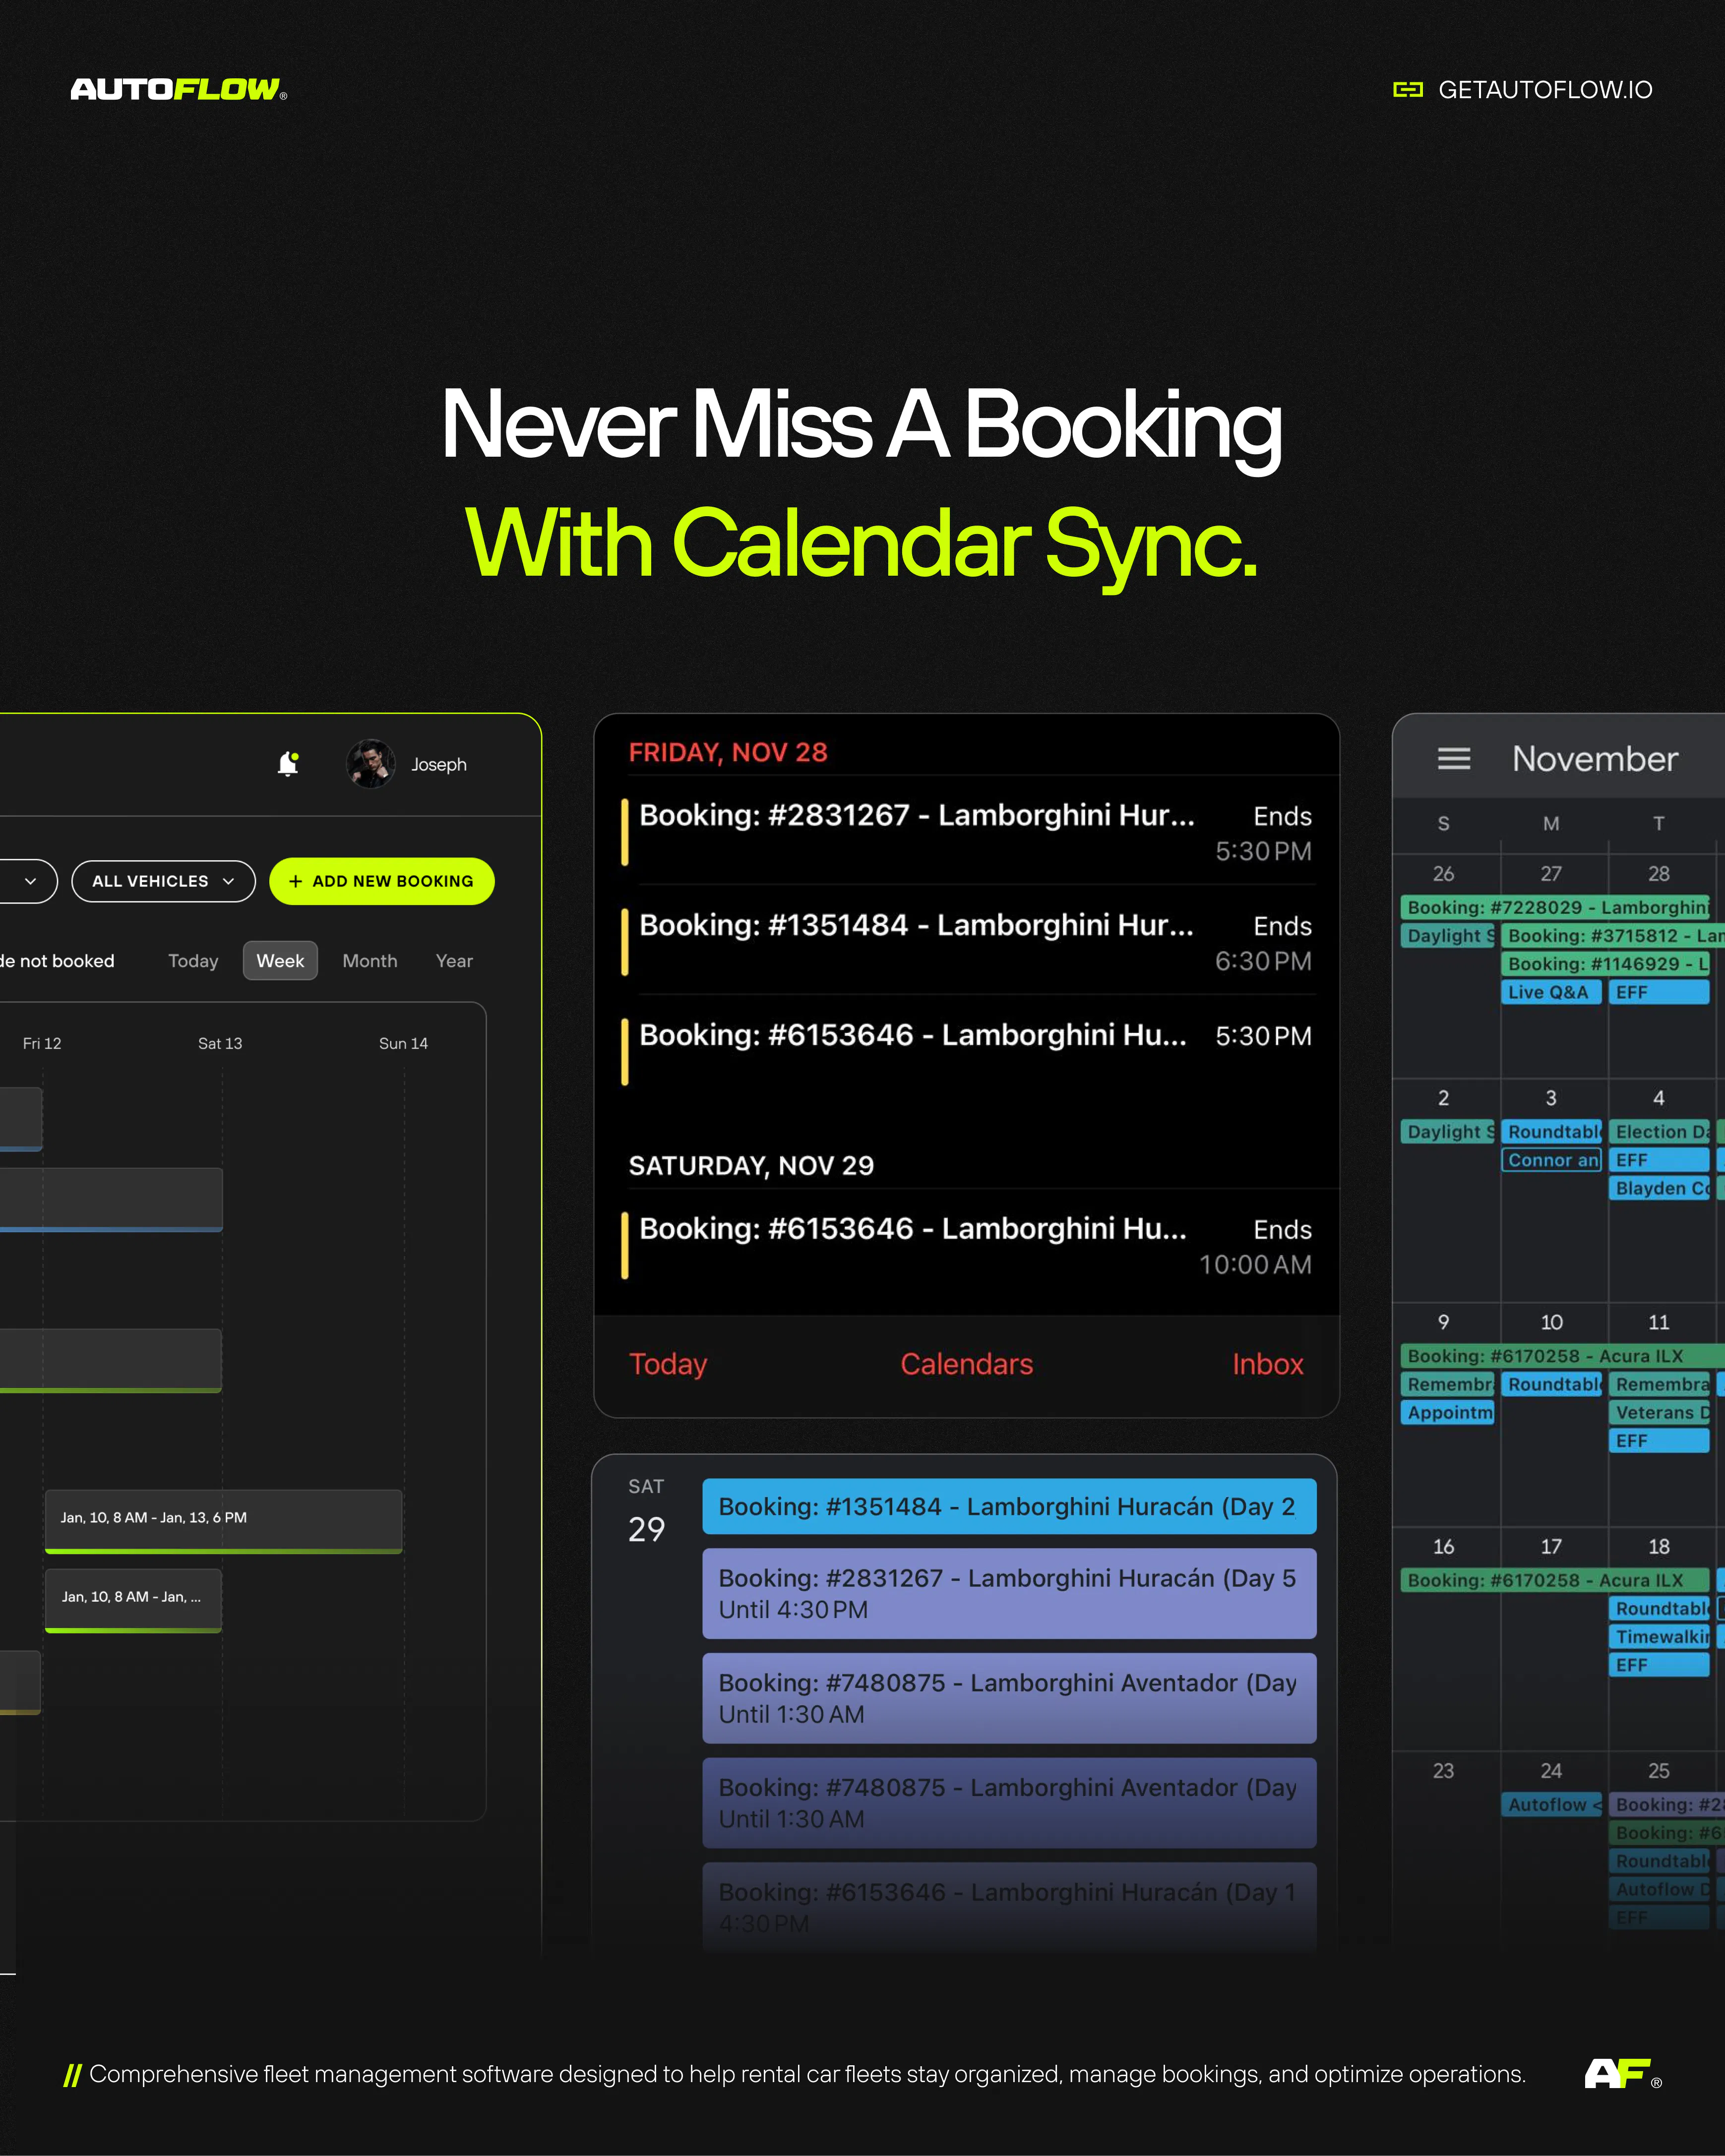Click the link icon beside GETAUTOFLOW.IO
This screenshot has height=2156, width=1725.
(1408, 90)
